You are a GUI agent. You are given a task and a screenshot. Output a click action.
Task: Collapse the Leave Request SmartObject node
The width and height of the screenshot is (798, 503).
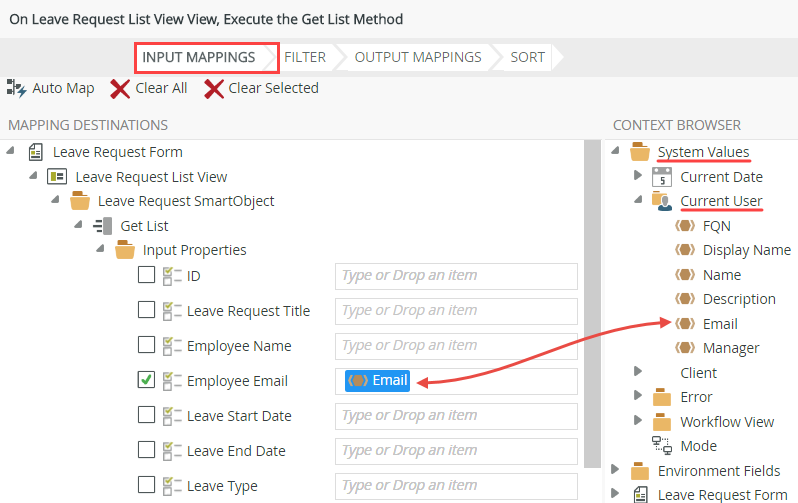click(55, 200)
